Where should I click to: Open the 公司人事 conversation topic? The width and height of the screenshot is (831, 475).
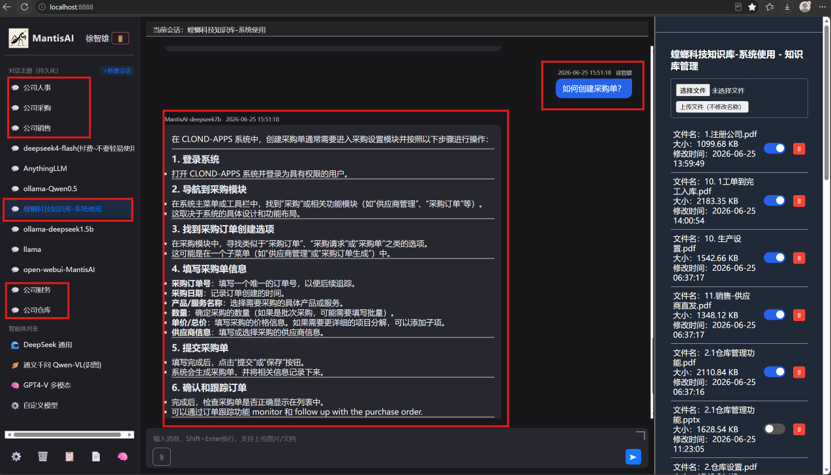click(37, 87)
